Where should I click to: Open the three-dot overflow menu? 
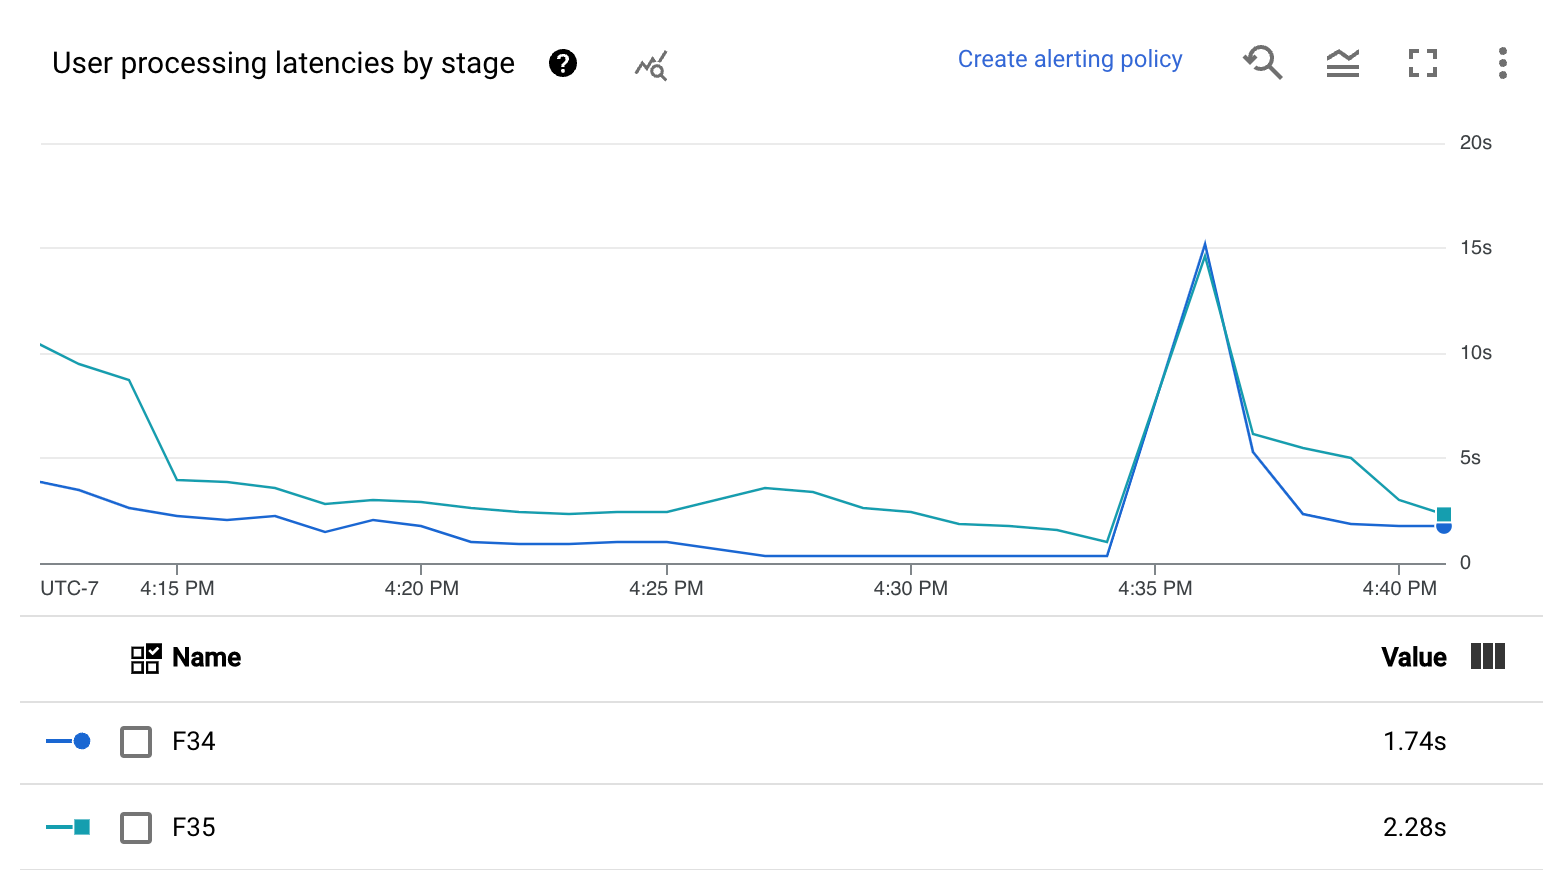1502,63
